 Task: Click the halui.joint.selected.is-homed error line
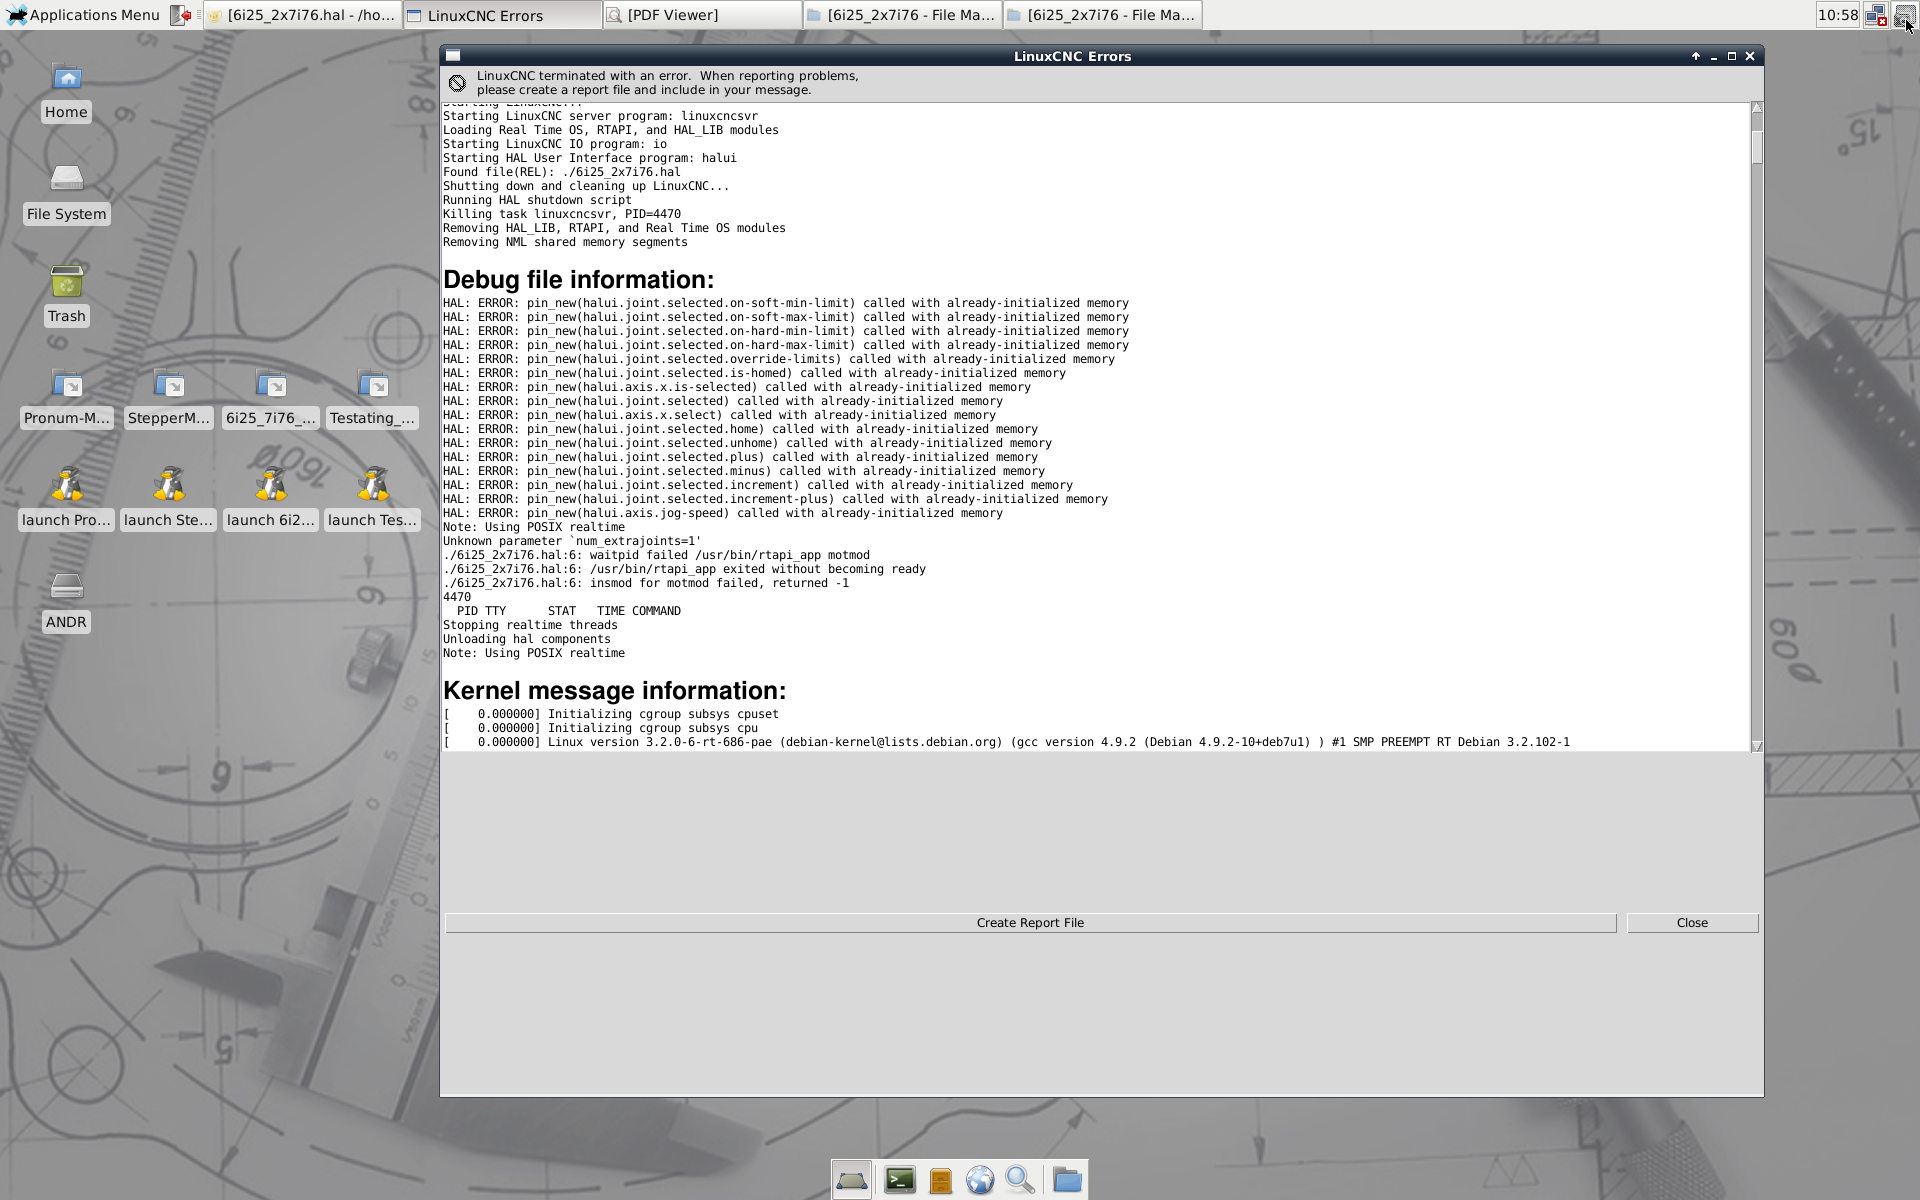[x=754, y=373]
